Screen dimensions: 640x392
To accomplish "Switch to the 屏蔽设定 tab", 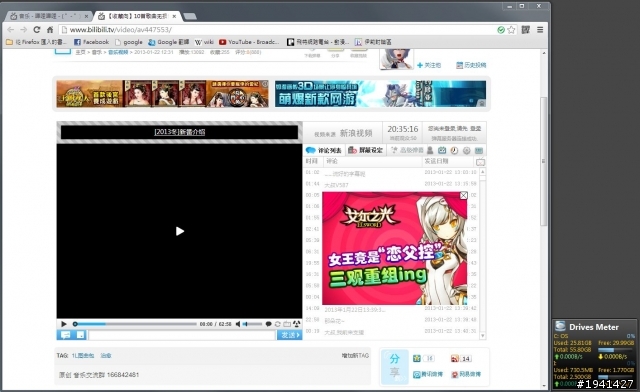I will pos(365,150).
